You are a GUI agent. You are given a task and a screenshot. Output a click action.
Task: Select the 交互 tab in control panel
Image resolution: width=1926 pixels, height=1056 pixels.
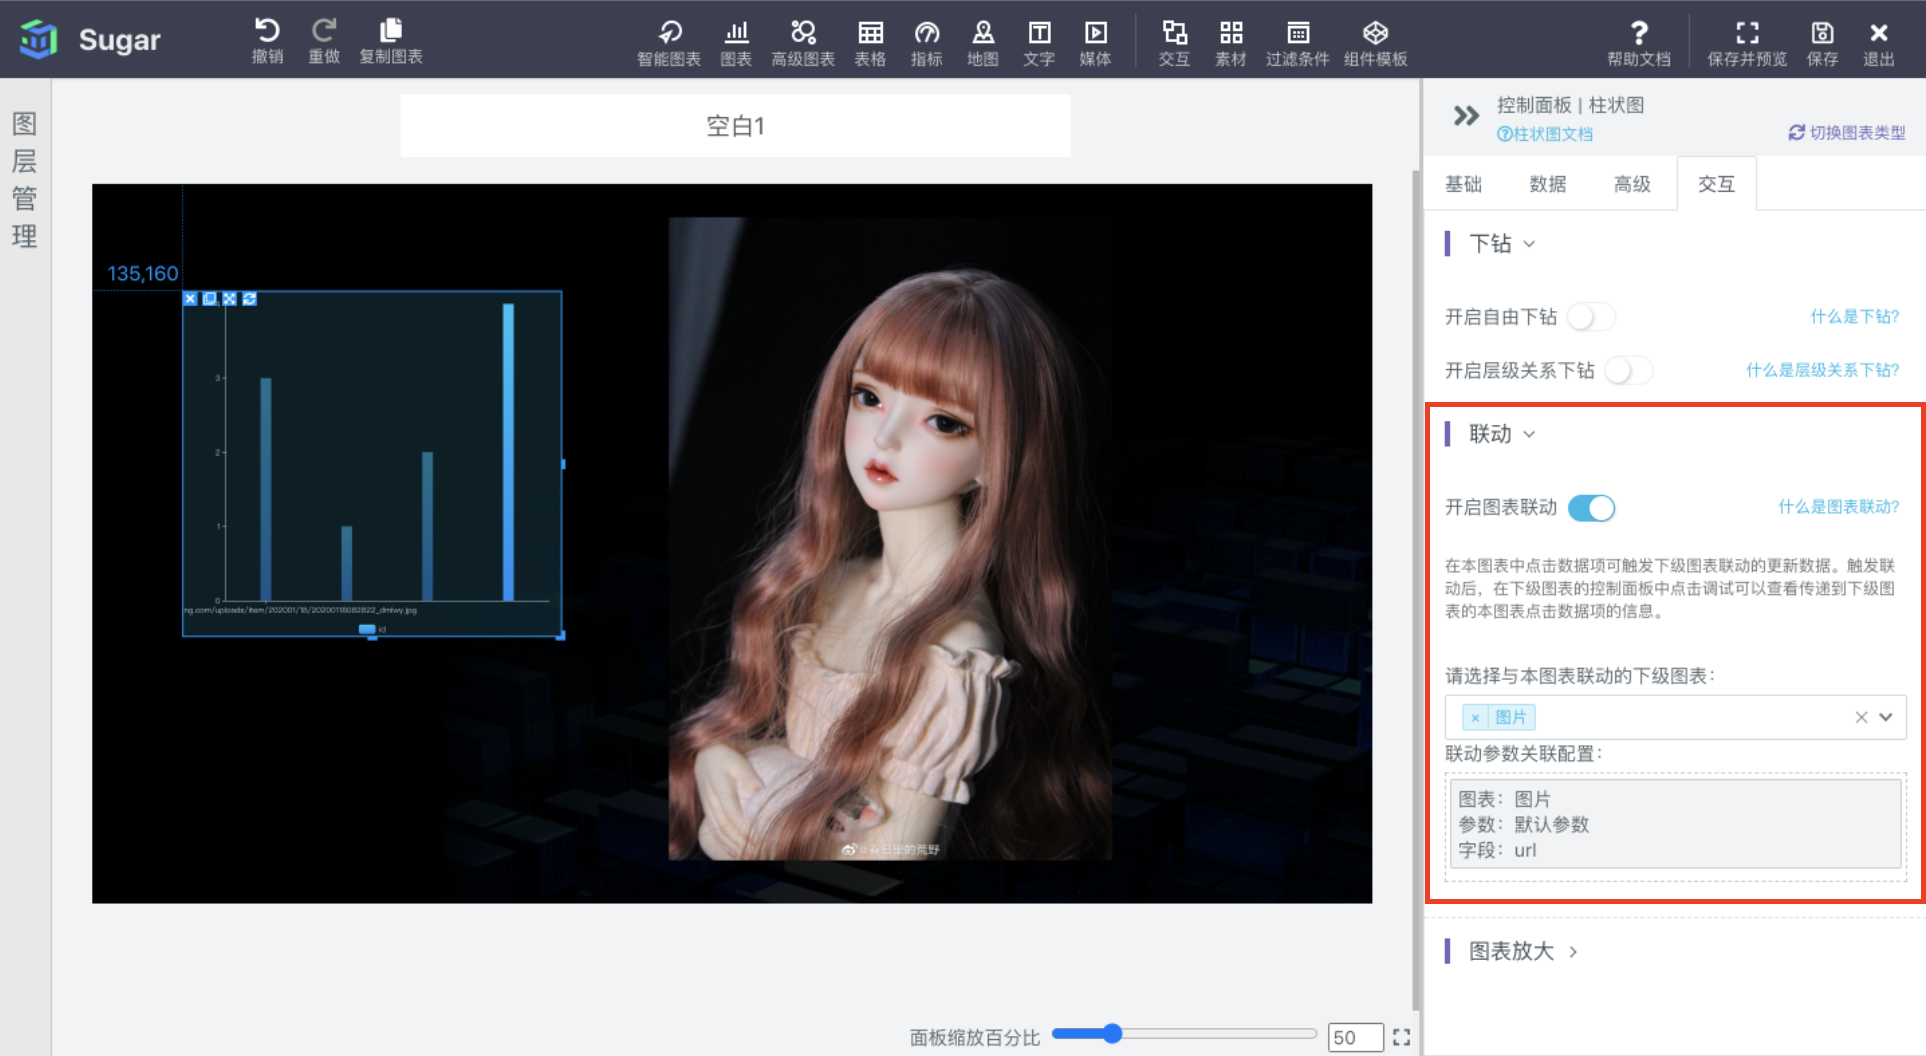click(x=1716, y=184)
